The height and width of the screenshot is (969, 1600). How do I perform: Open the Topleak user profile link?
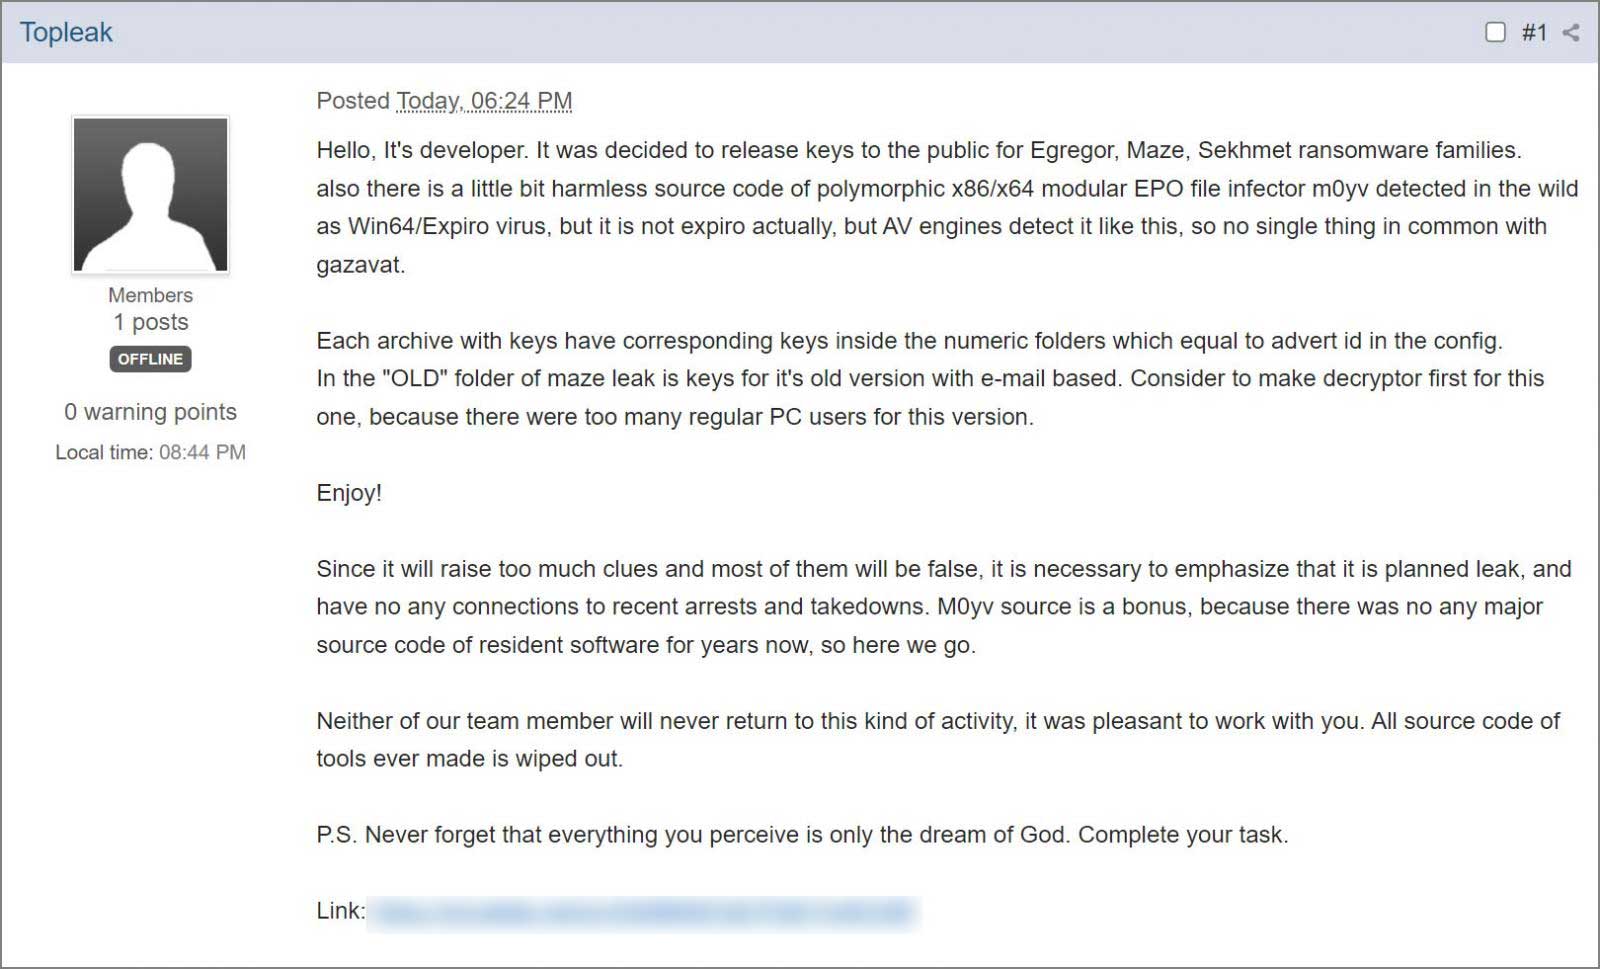(x=66, y=32)
